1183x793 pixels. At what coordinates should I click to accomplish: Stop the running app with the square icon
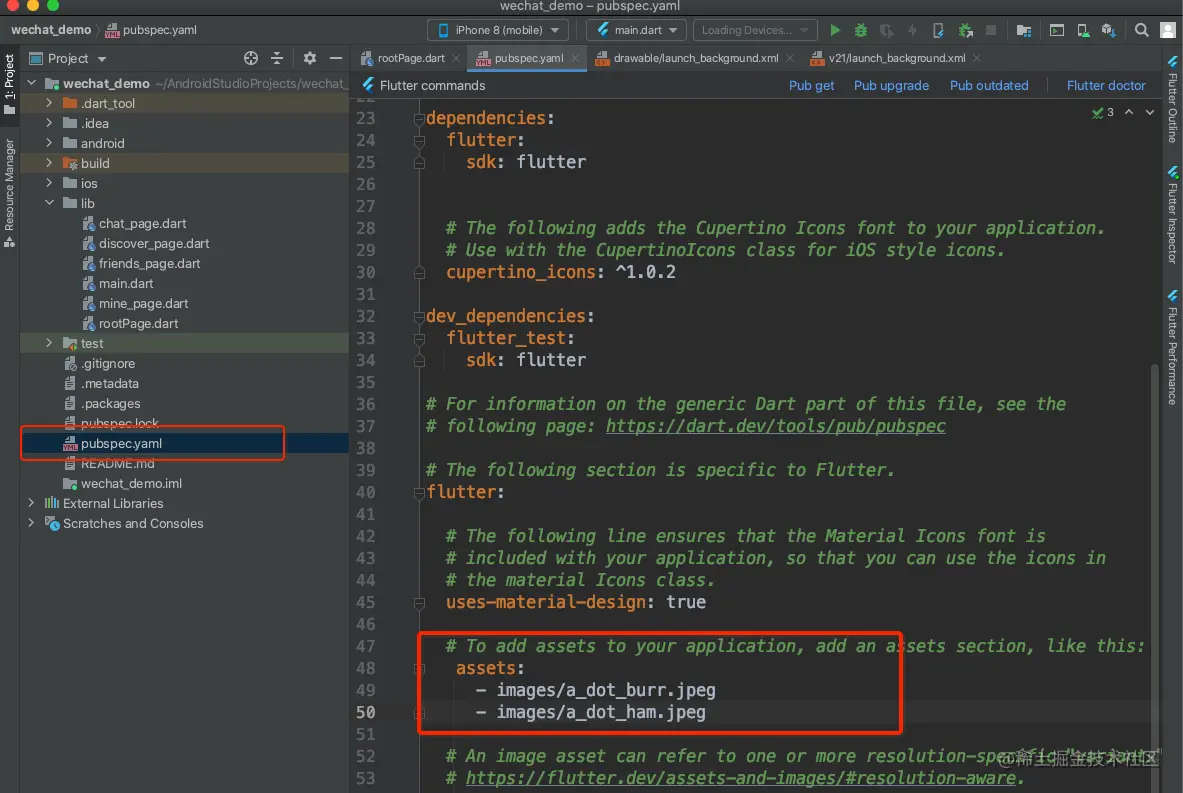[991, 30]
